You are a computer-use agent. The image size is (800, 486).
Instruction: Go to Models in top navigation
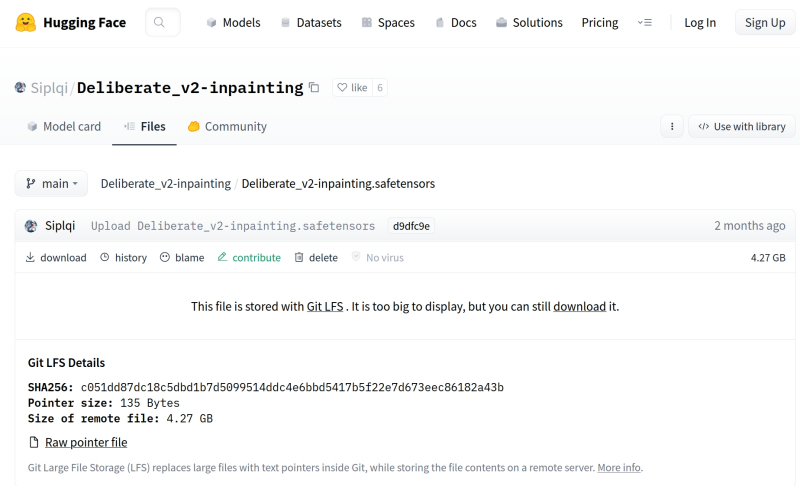[x=233, y=22]
